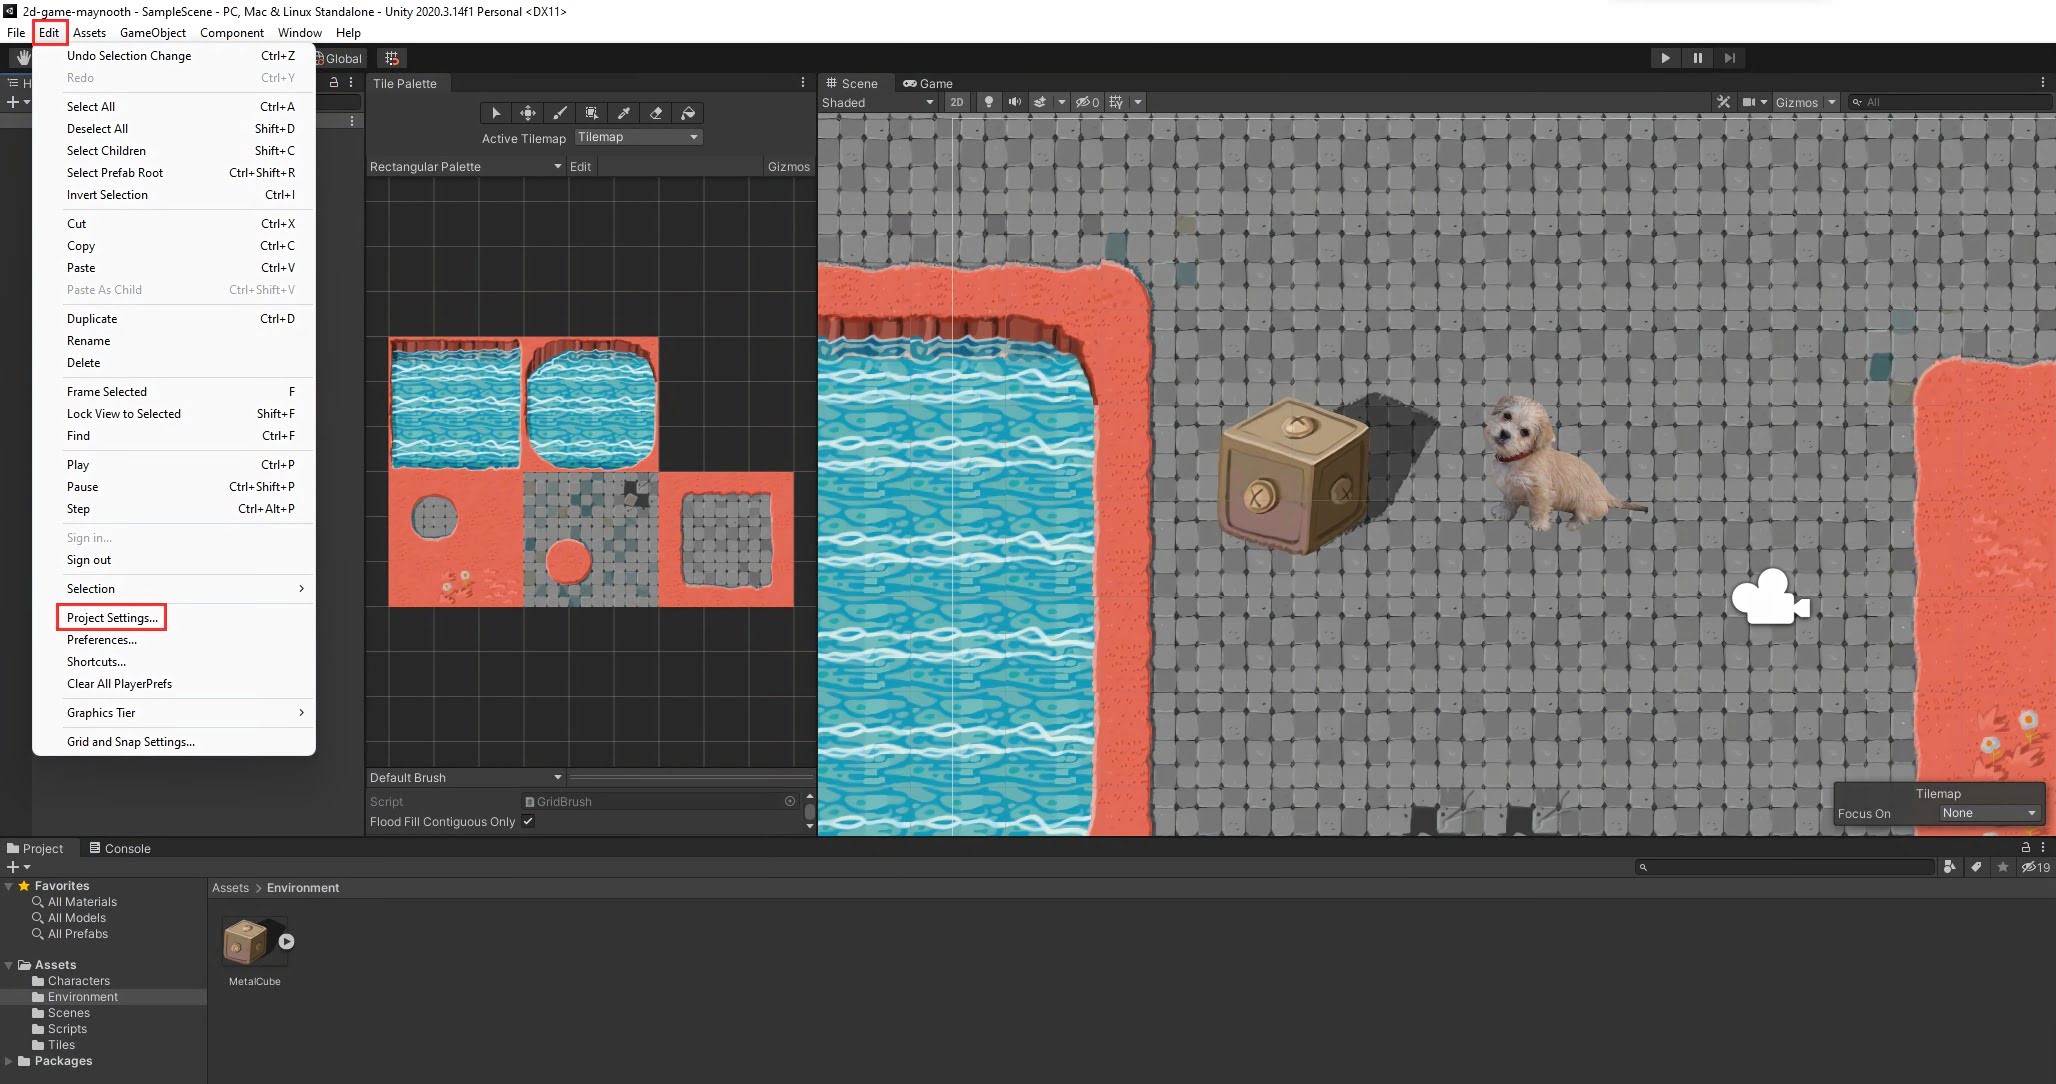Screen dimensions: 2056x1084
Task: Open Project Settings from Edit menu
Action: 112,617
